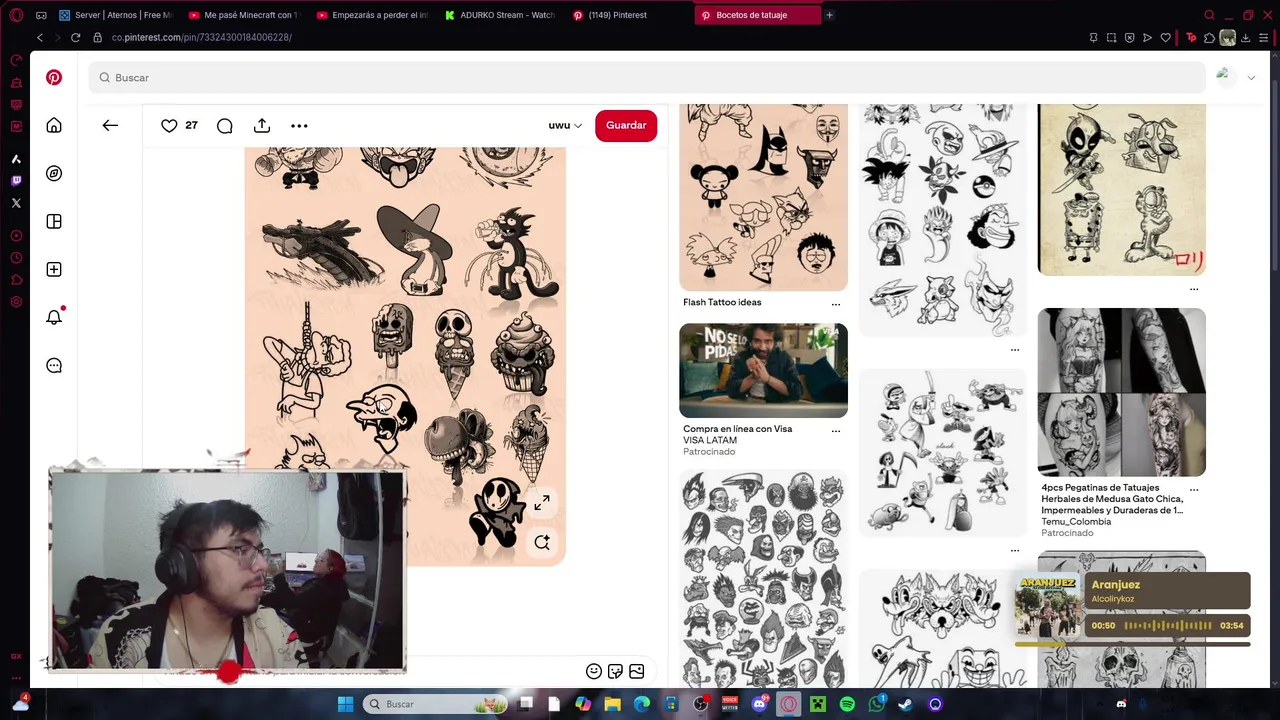Switch to Me pasé Minecraft tab

[244, 15]
